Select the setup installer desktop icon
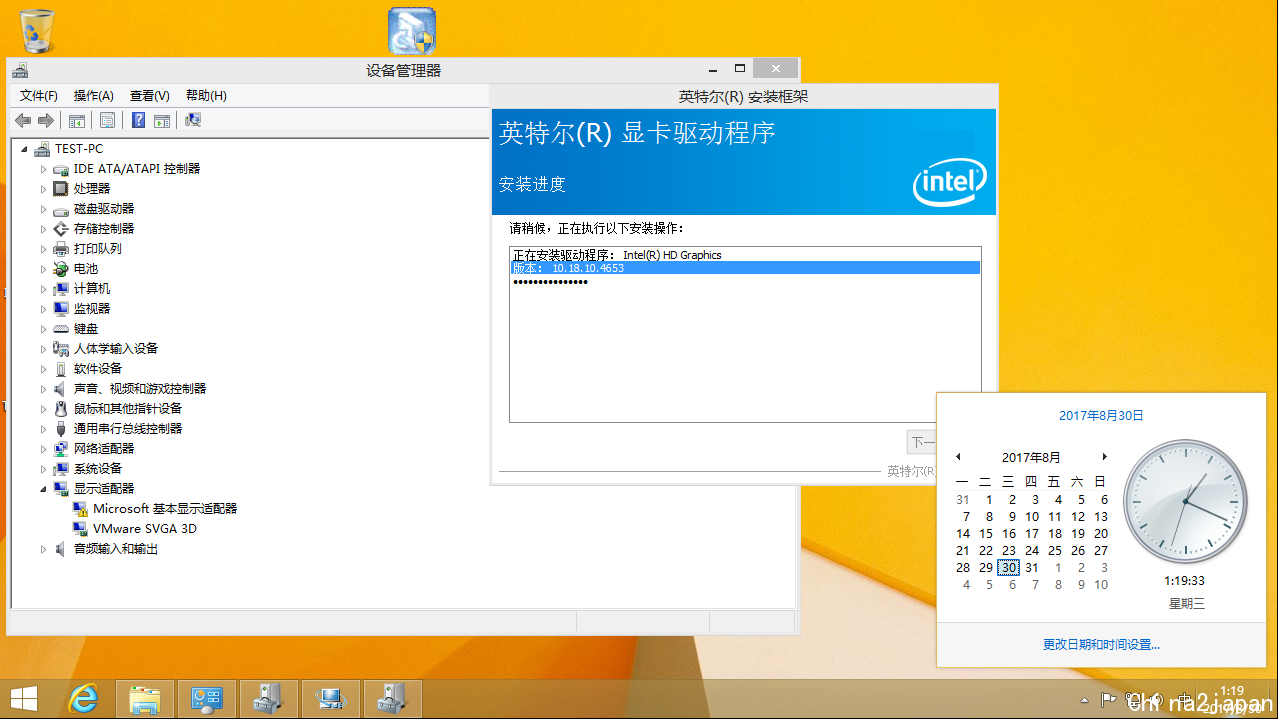Image resolution: width=1278 pixels, height=719 pixels. (411, 31)
